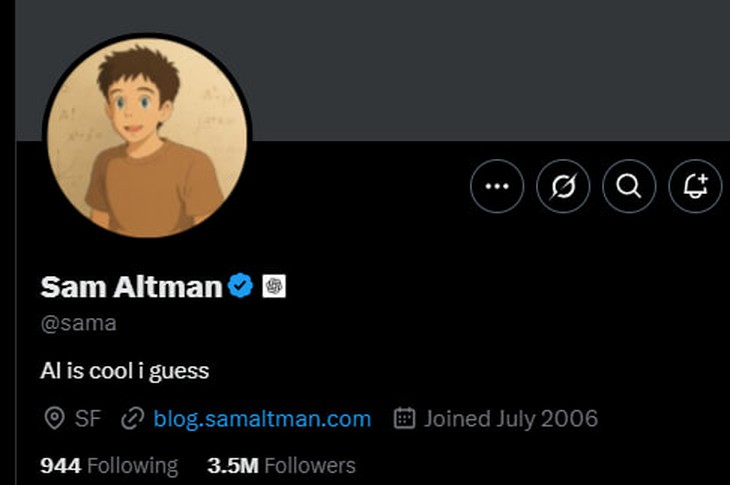This screenshot has height=485, width=730.
Task: Click the calendar icon near join date
Action: (404, 418)
